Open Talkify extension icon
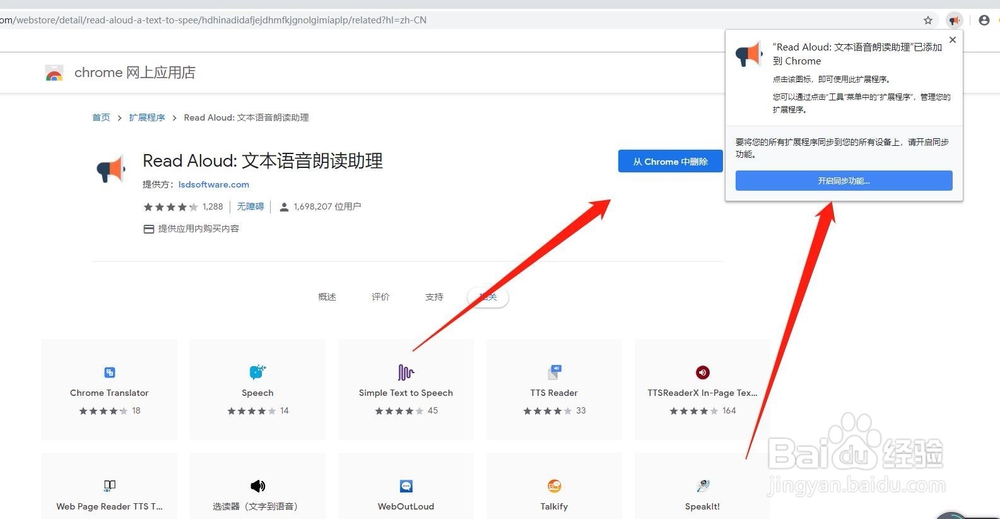This screenshot has width=1000, height=519. coord(554,486)
